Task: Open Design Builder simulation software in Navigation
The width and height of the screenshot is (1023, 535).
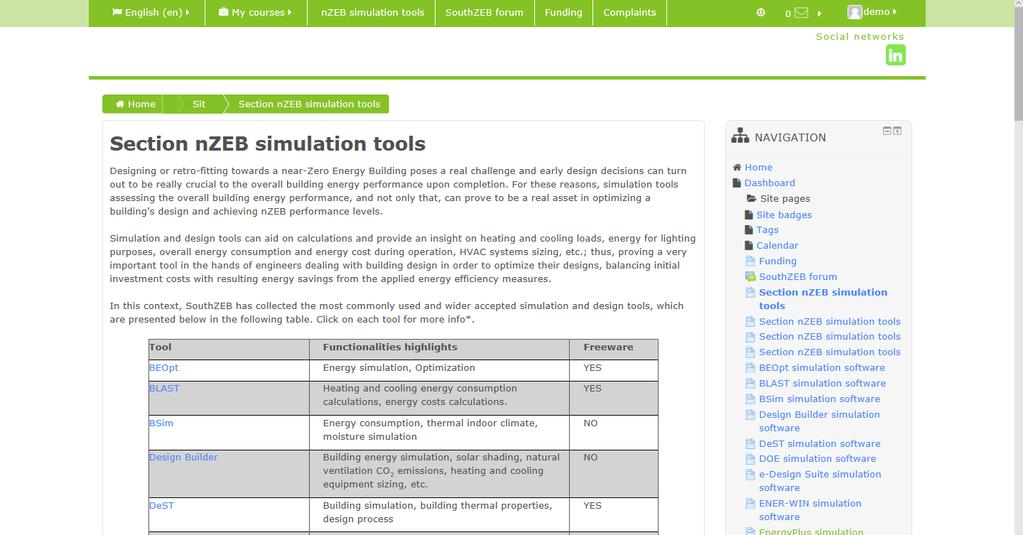Action: click(819, 421)
